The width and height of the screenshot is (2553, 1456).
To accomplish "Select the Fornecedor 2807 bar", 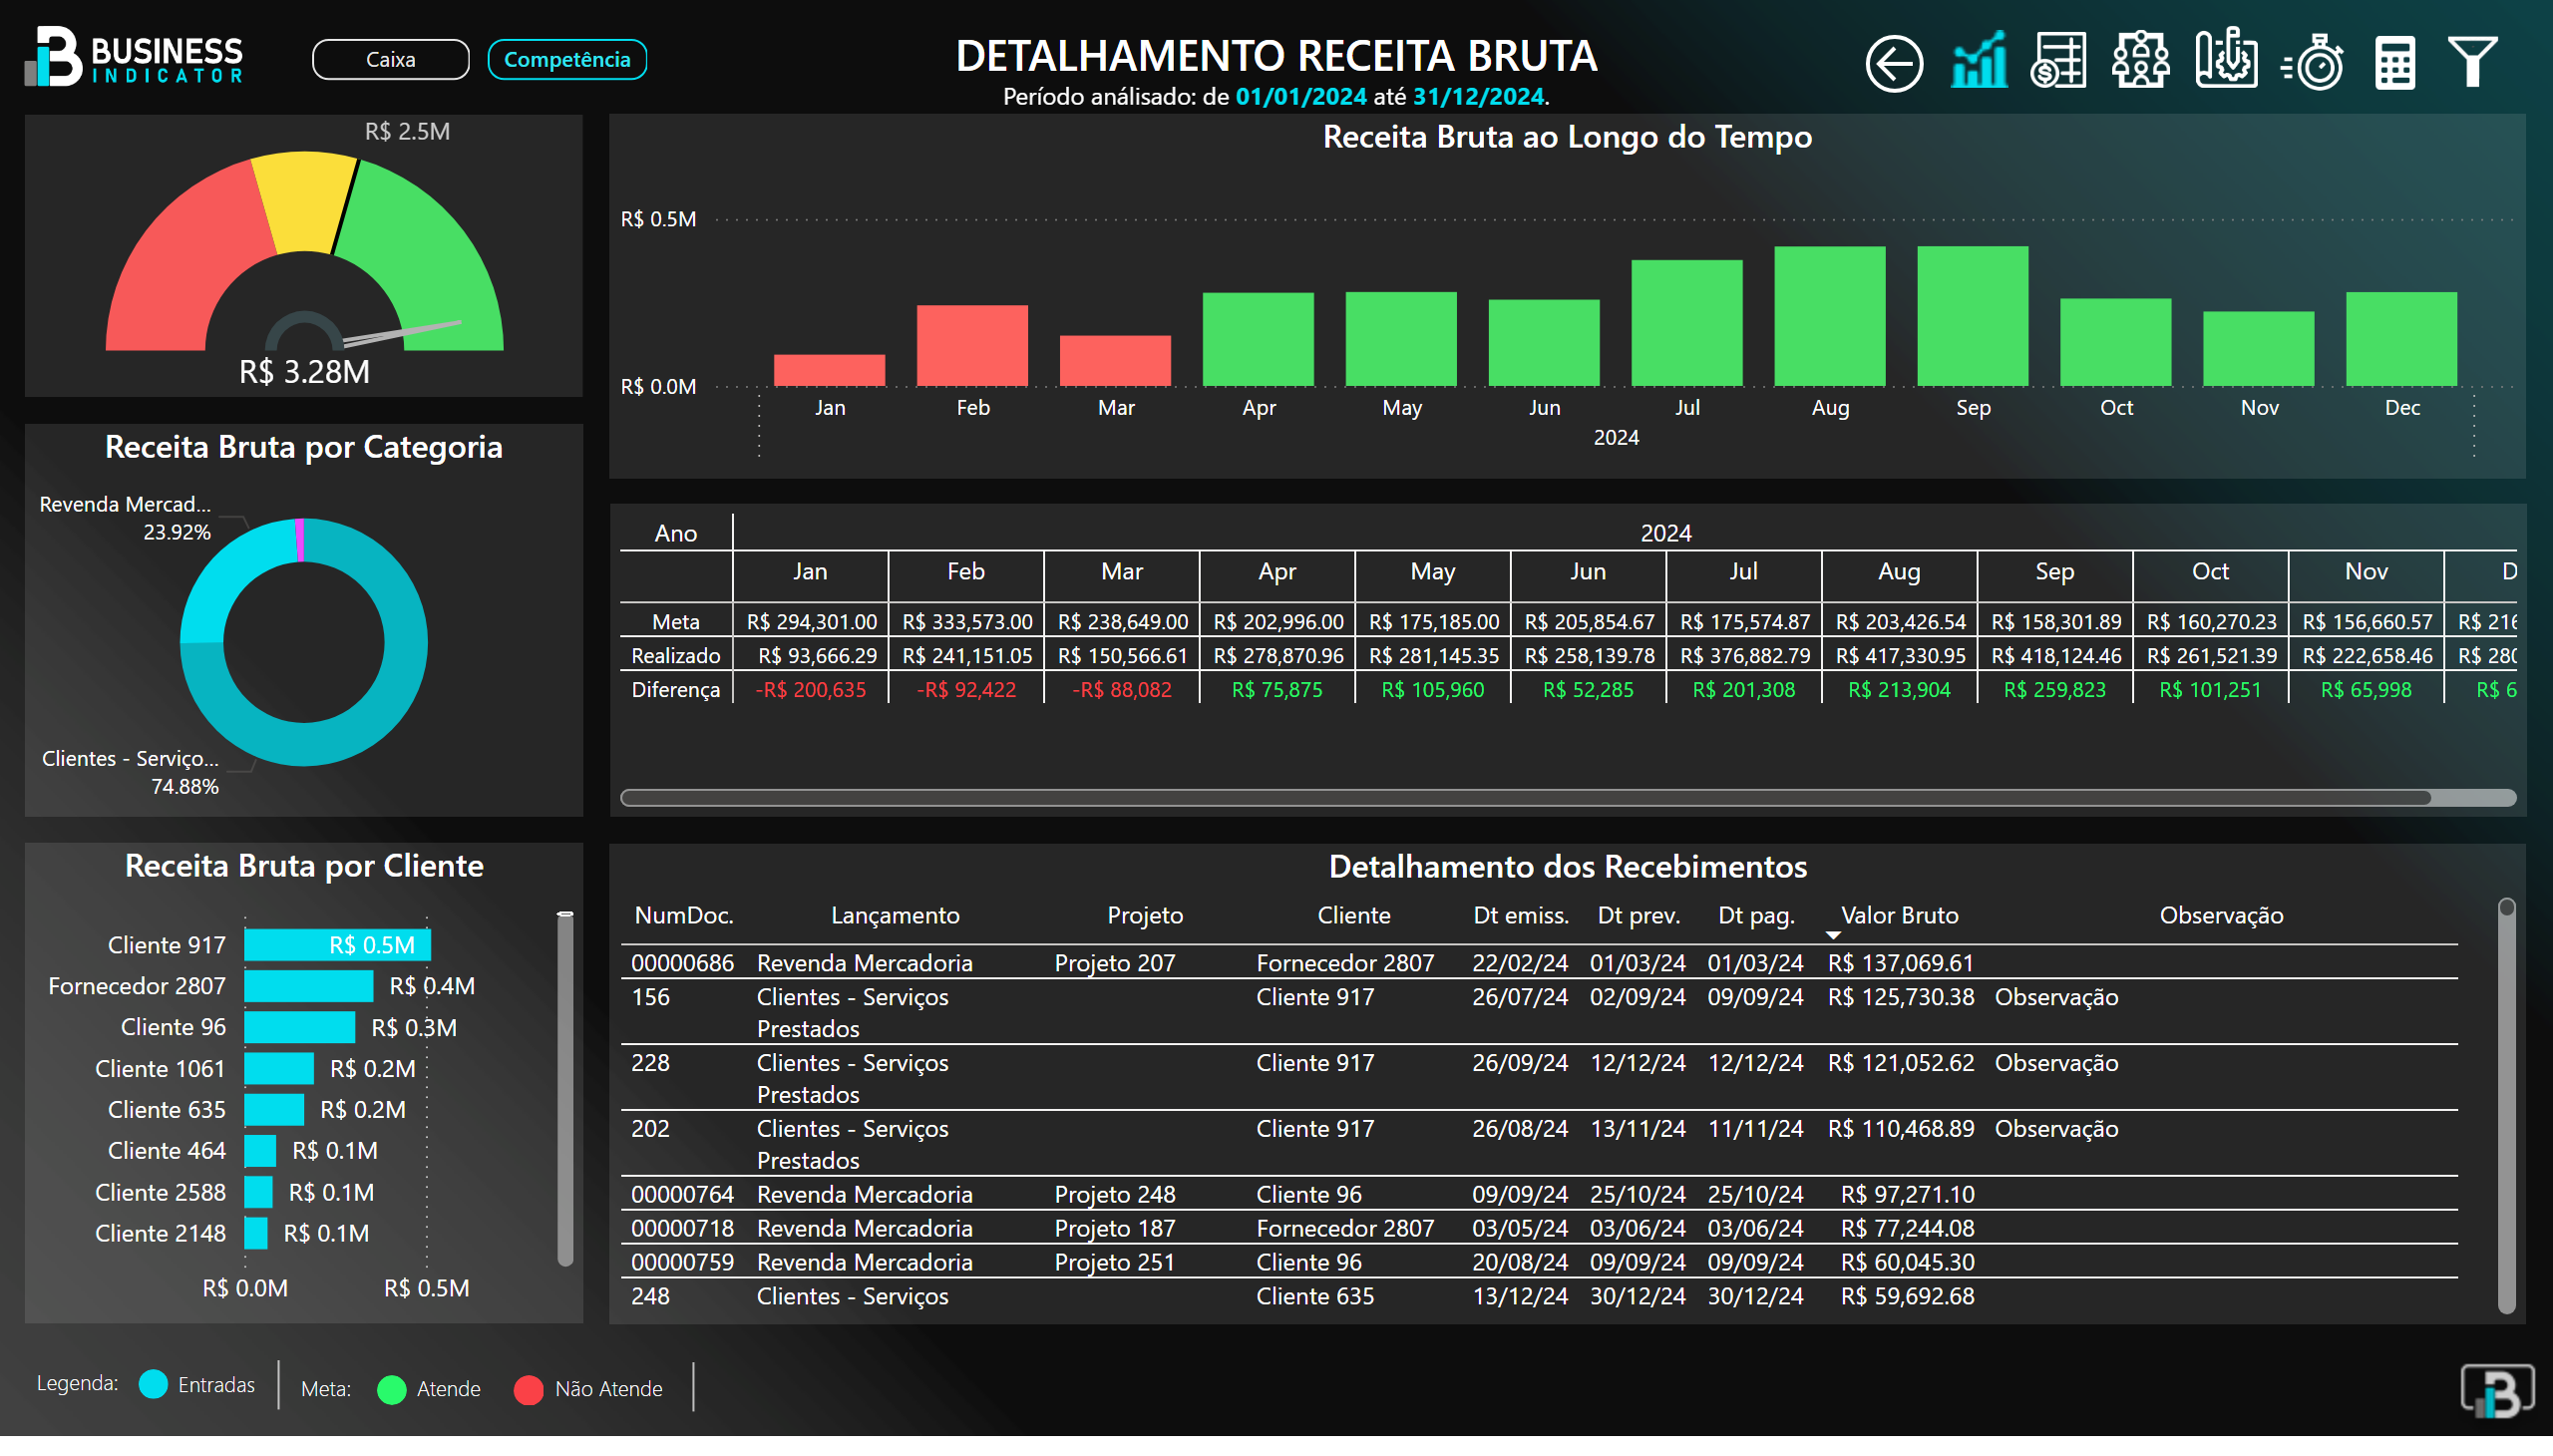I will [x=308, y=986].
